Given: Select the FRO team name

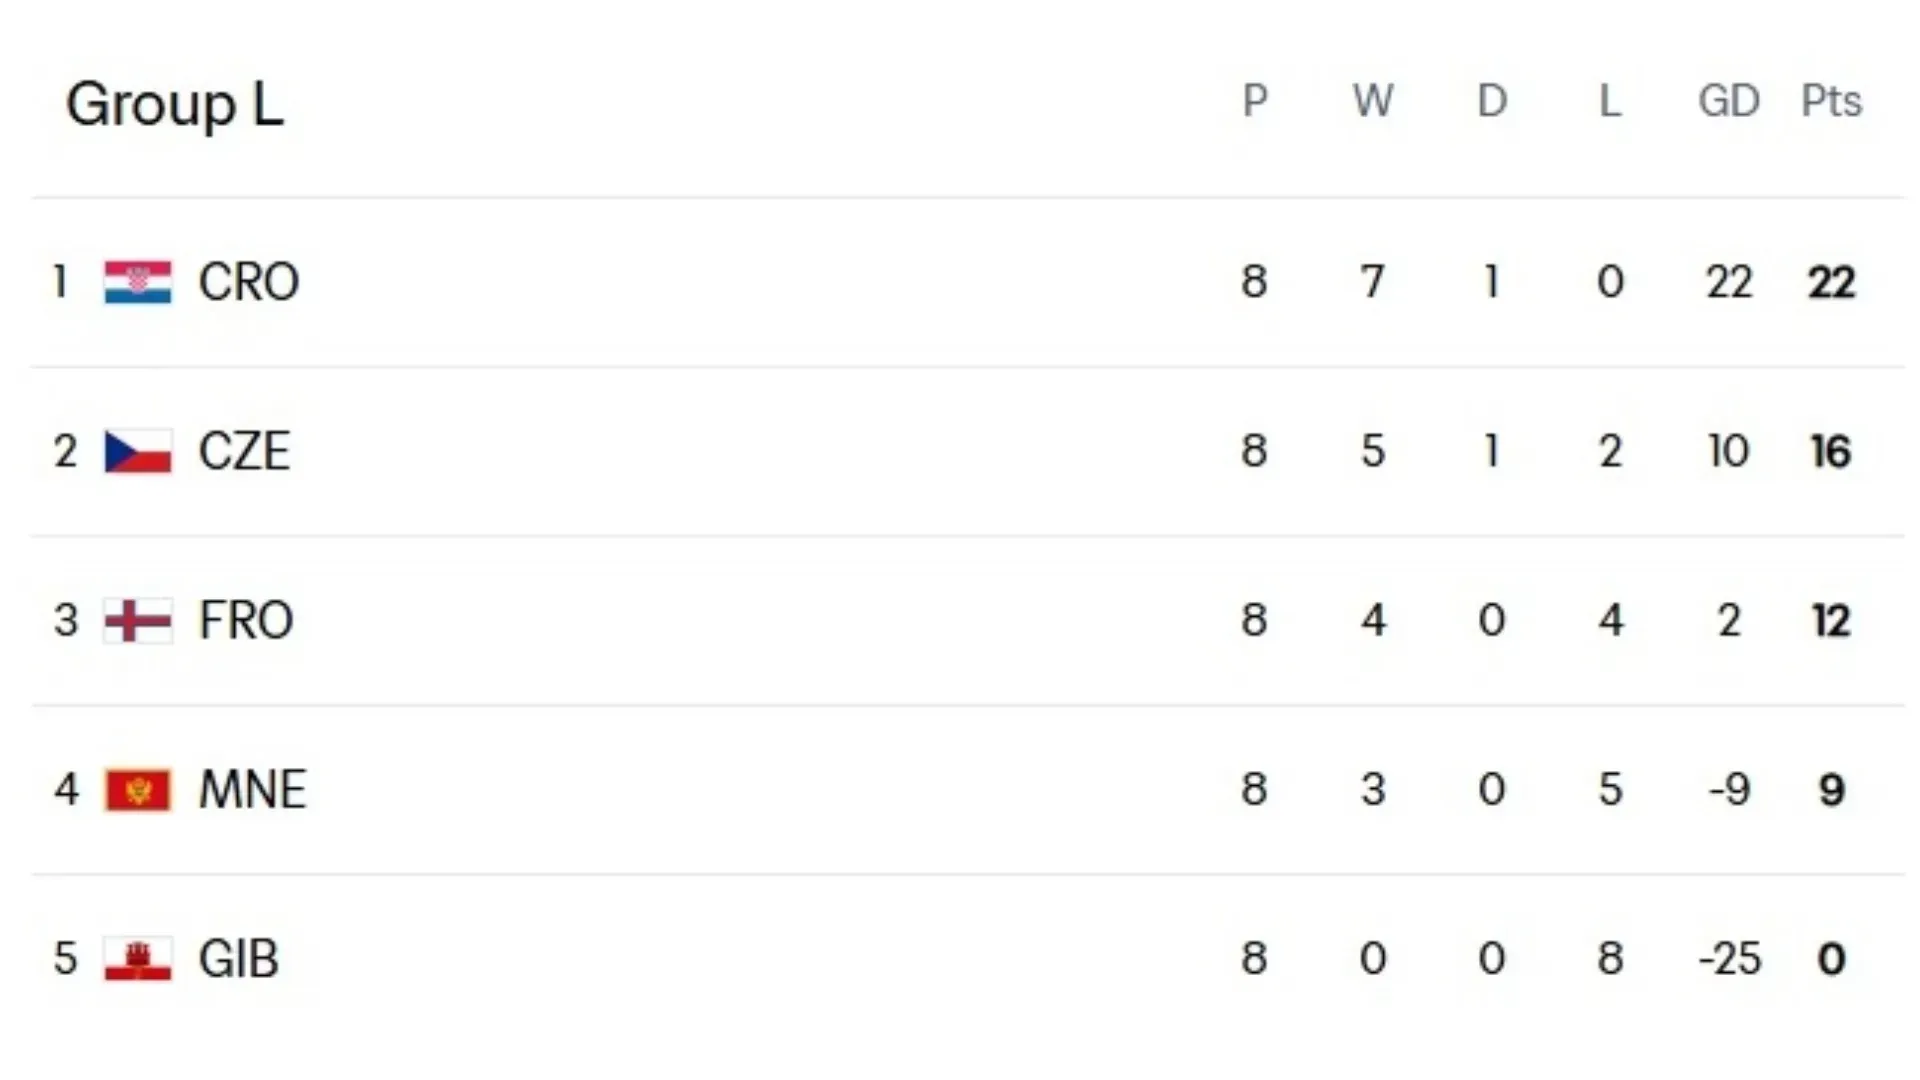Looking at the screenshot, I should [246, 621].
